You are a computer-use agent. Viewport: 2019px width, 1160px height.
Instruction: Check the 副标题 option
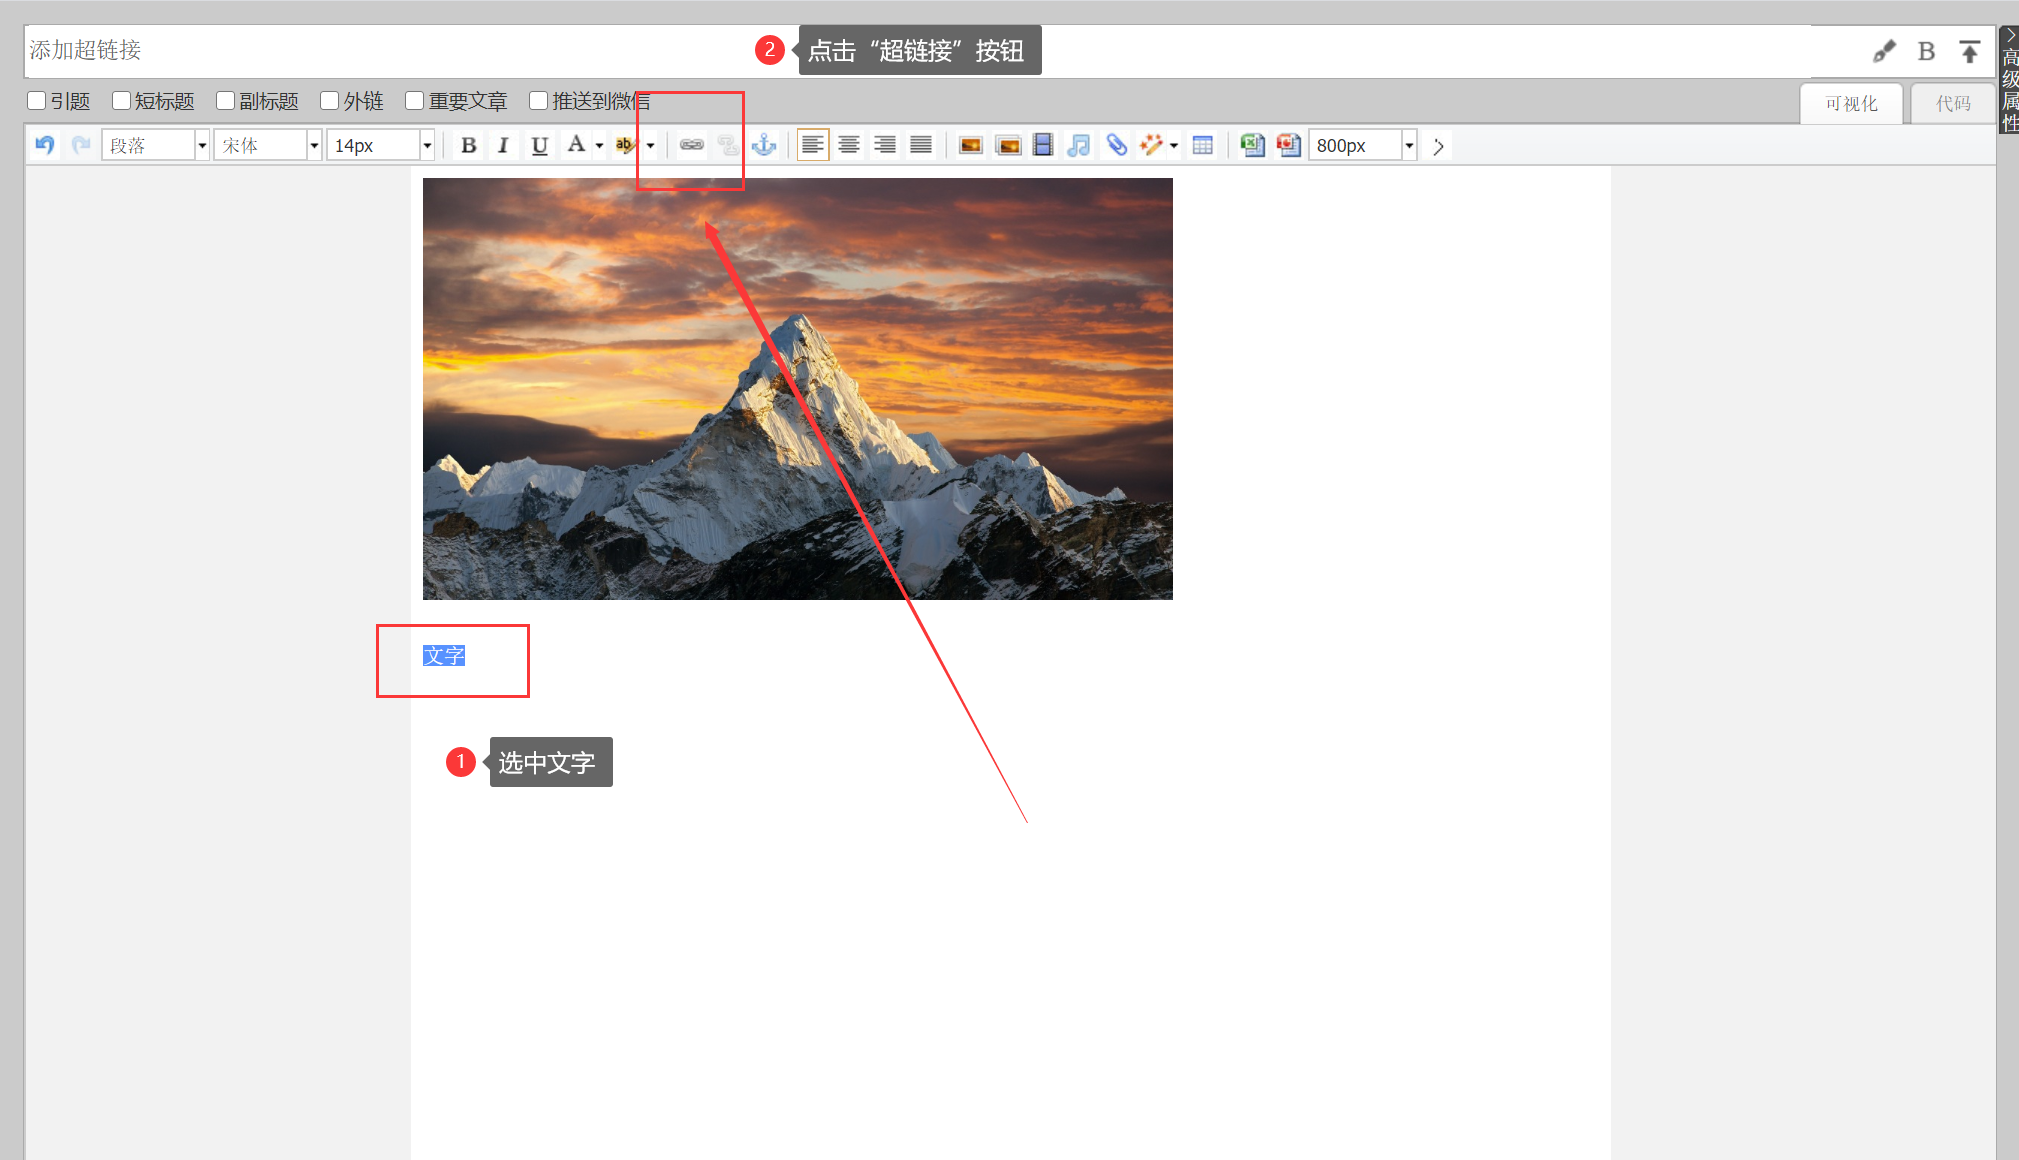(x=225, y=100)
